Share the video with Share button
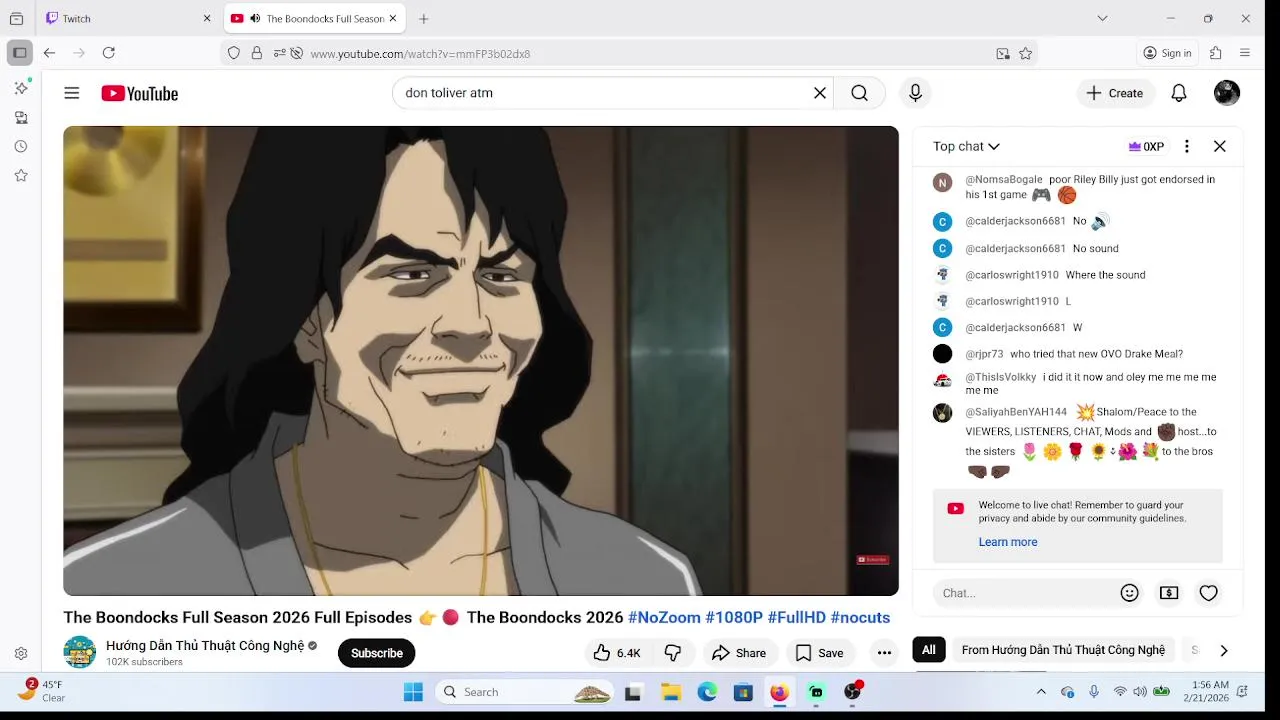Viewport: 1280px width, 720px height. tap(739, 653)
